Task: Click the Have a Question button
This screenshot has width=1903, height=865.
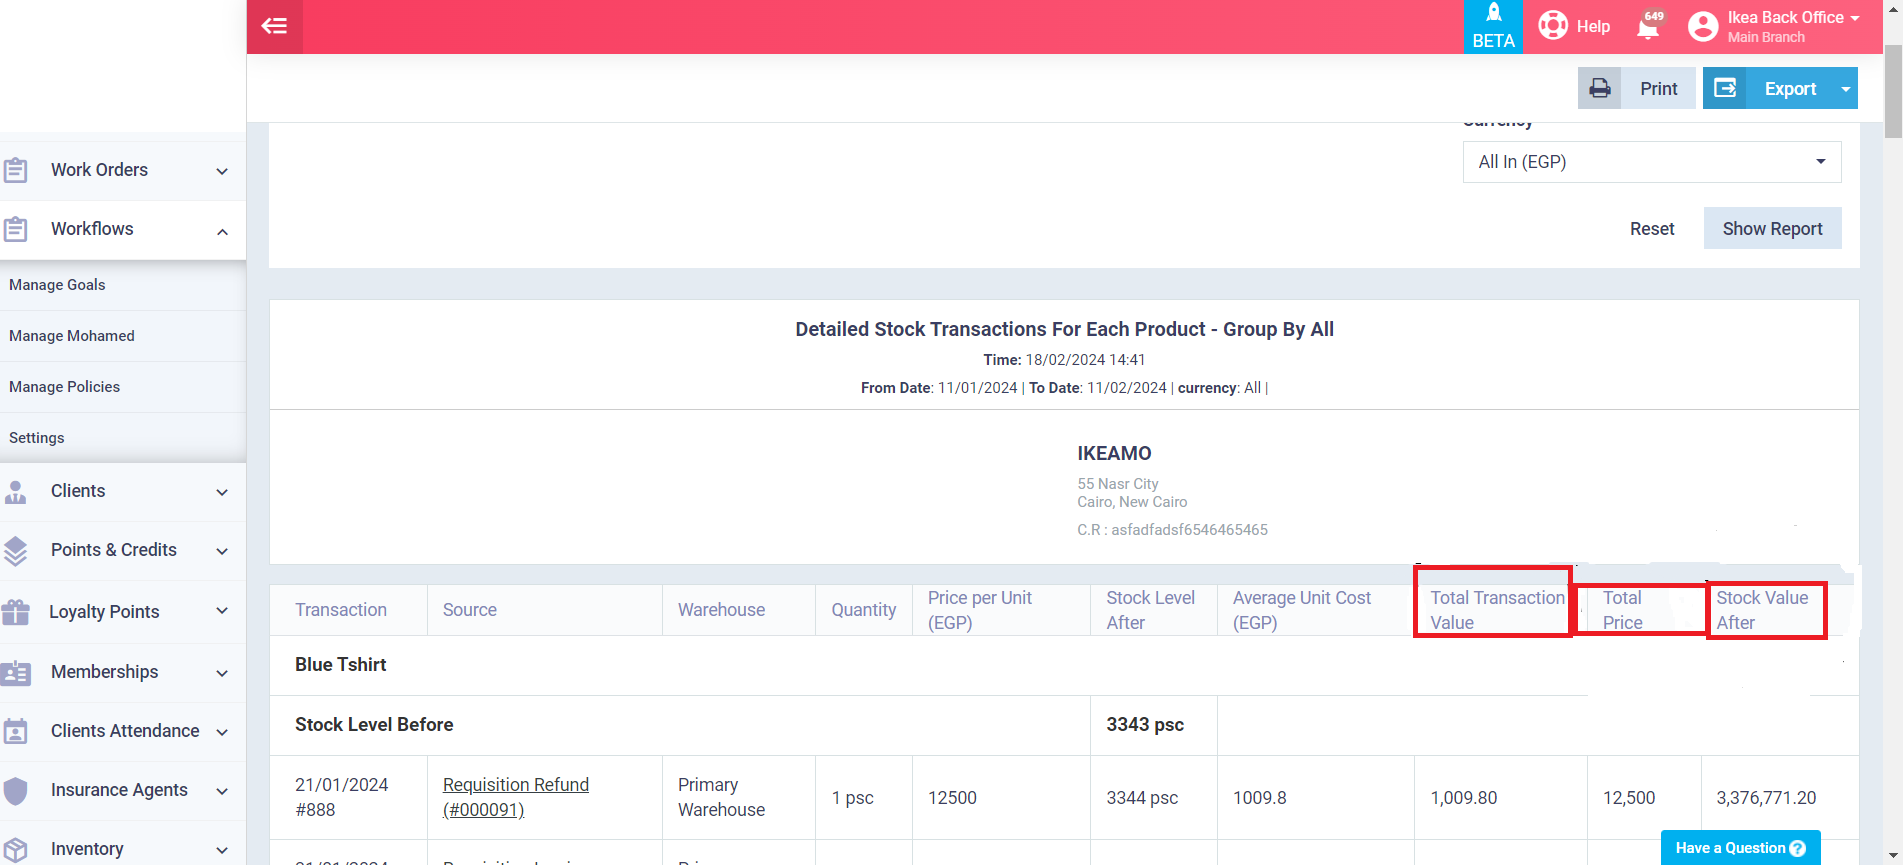Action: pyautogui.click(x=1740, y=848)
